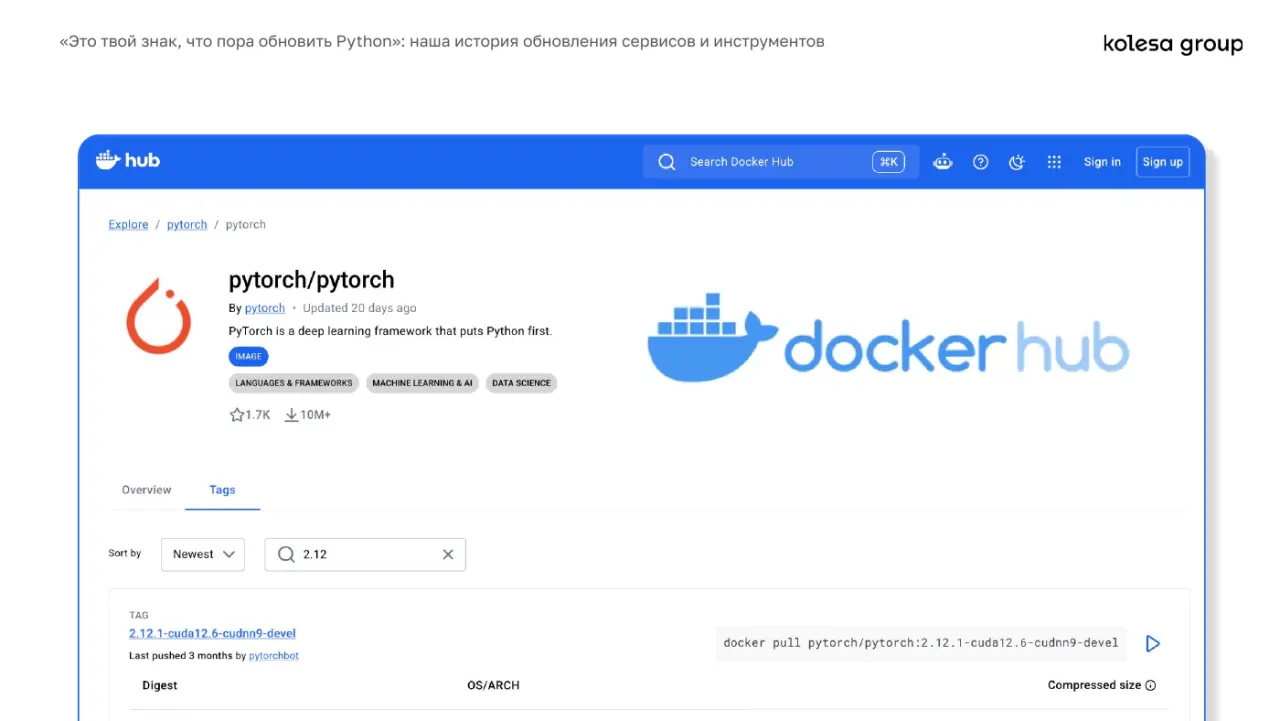Click the IMAGE badge
Screen dimensions: 1280x721
pos(248,356)
